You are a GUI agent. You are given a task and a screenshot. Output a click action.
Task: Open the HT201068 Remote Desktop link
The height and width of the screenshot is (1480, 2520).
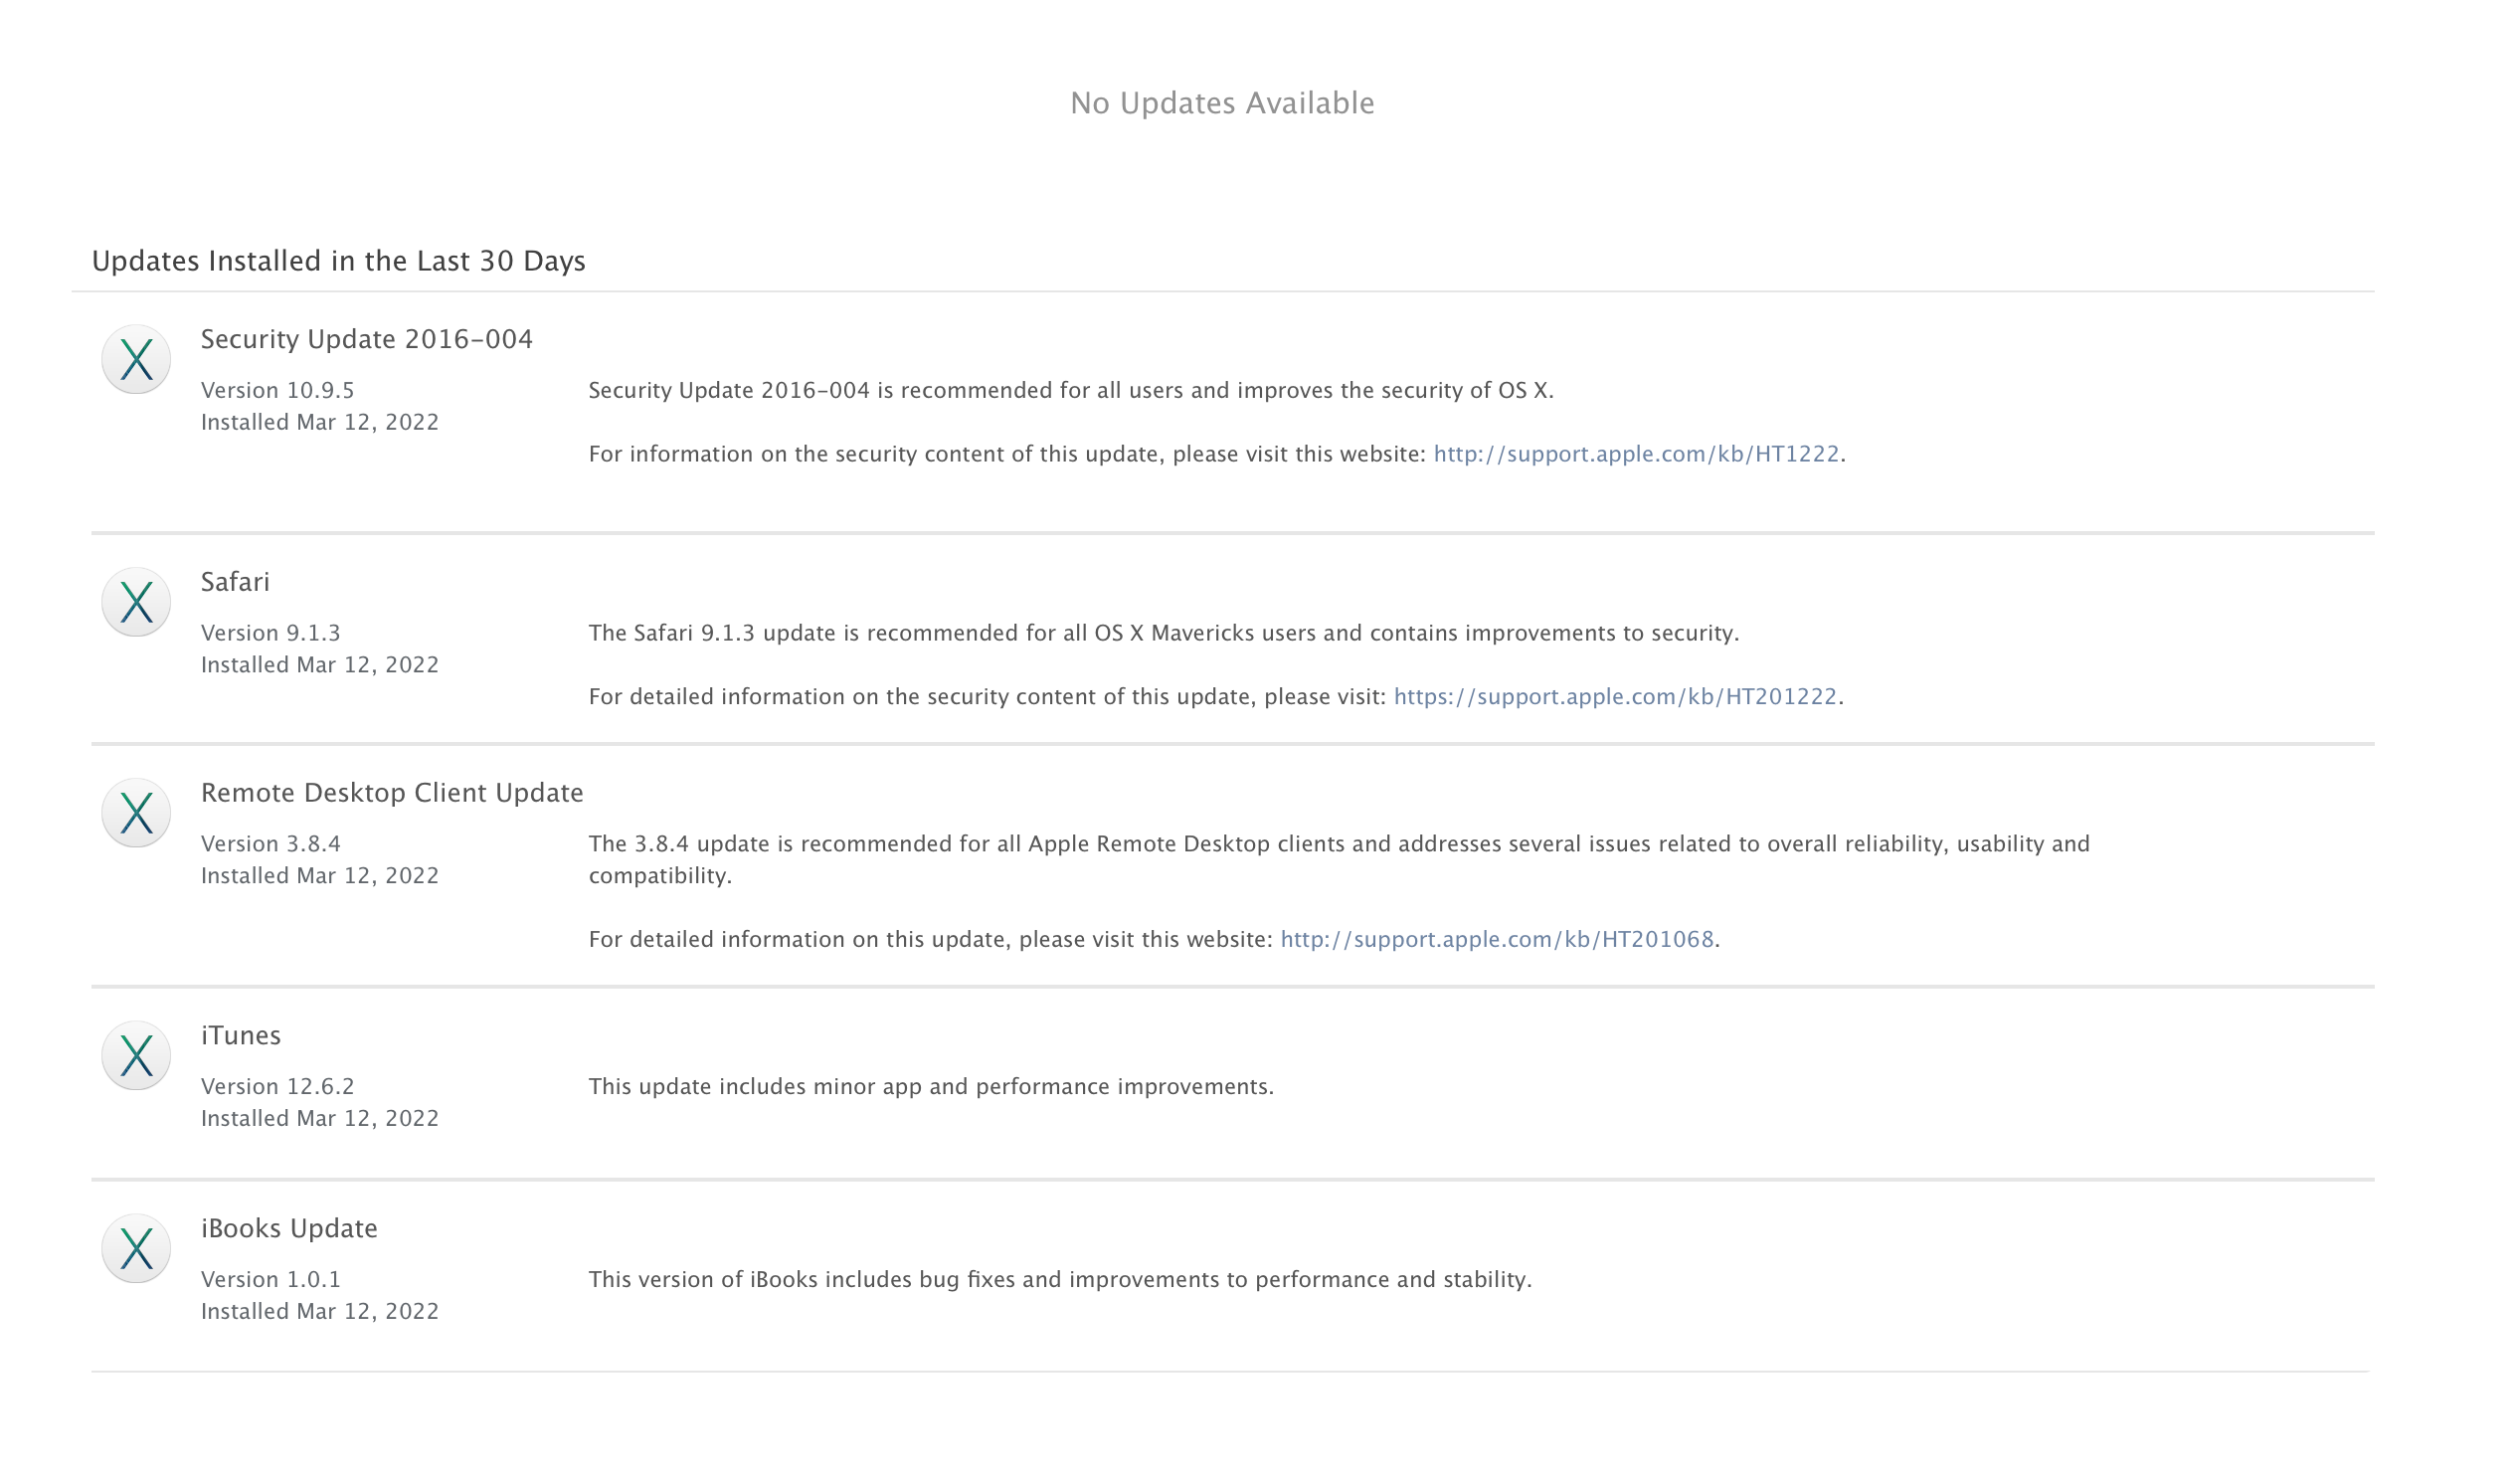point(1498,941)
